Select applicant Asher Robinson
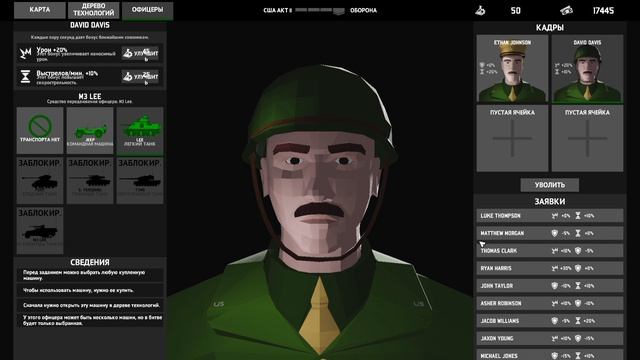This screenshot has width=640, height=360. [x=550, y=303]
